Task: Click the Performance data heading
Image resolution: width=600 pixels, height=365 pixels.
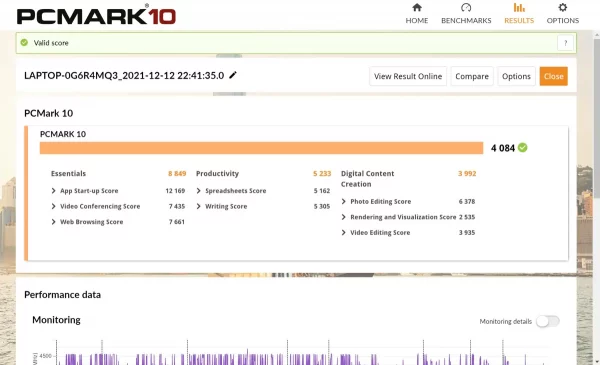Action: pos(62,295)
